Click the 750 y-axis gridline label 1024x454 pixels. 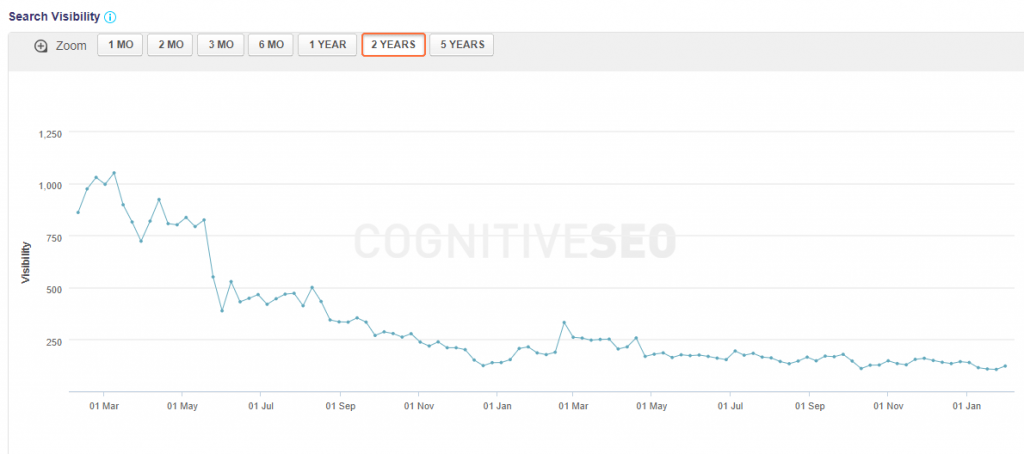[54, 237]
